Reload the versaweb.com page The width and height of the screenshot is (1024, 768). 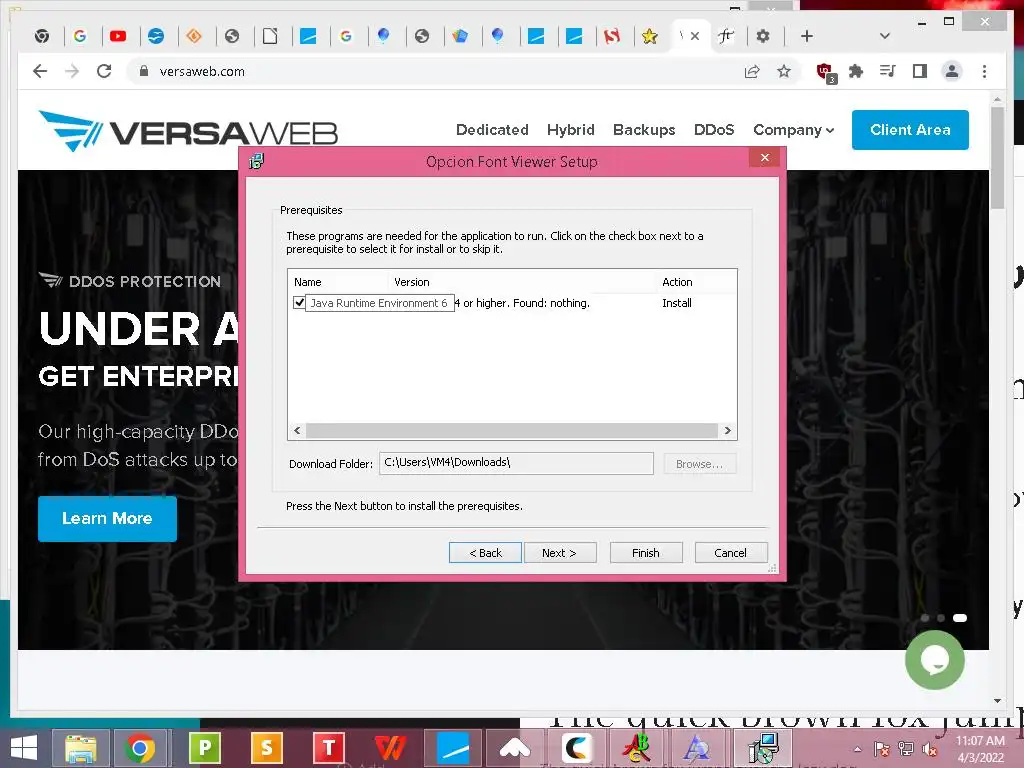pyautogui.click(x=104, y=71)
